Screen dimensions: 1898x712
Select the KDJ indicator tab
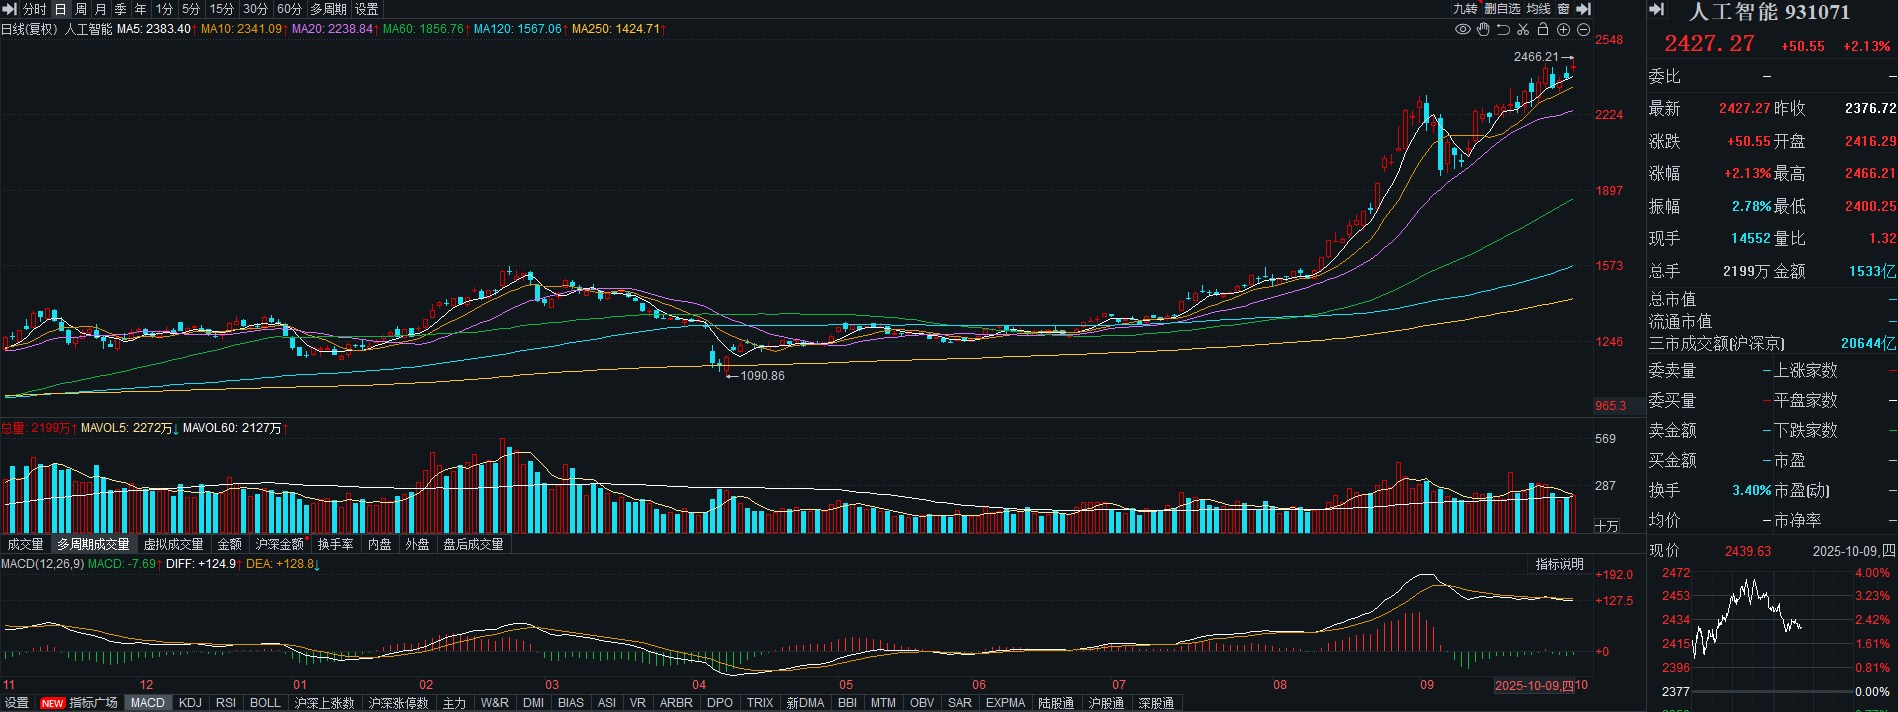tap(190, 703)
